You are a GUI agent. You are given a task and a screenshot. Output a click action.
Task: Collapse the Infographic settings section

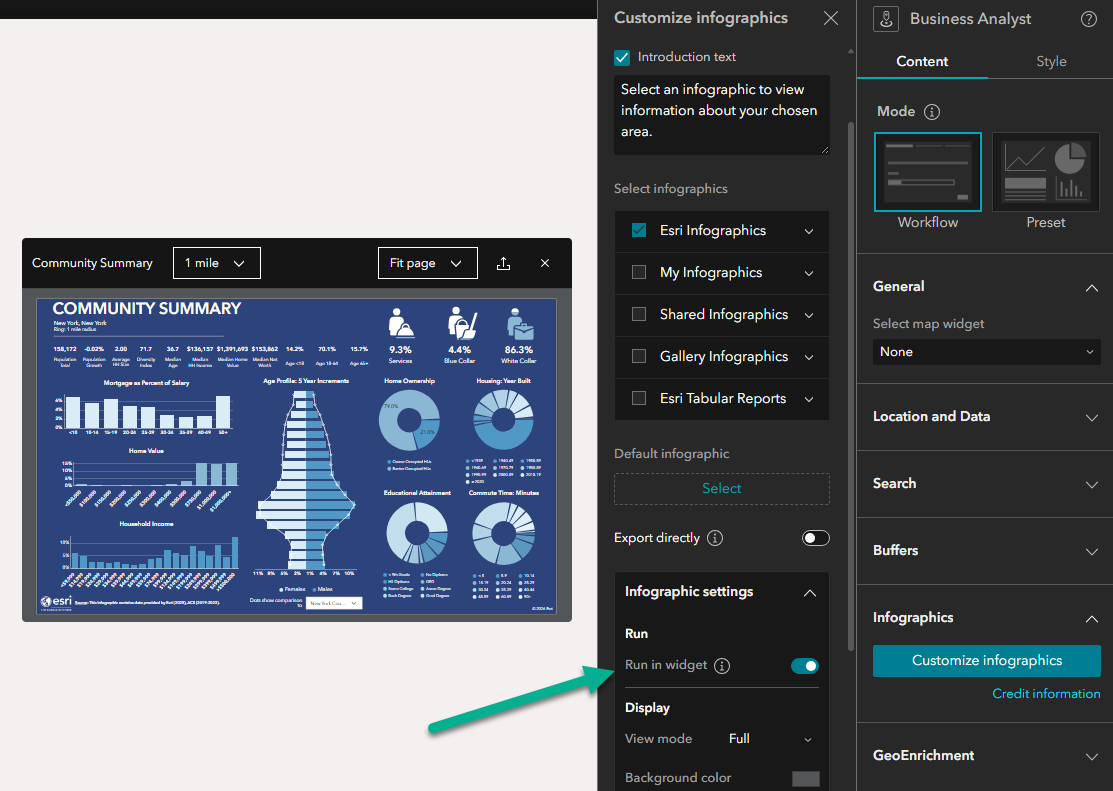coord(810,593)
